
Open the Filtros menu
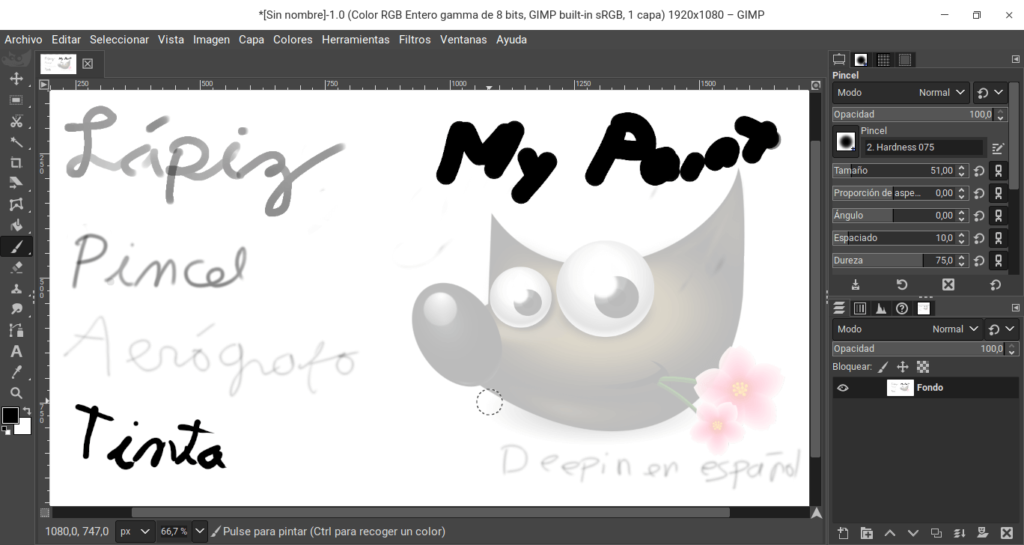click(415, 40)
